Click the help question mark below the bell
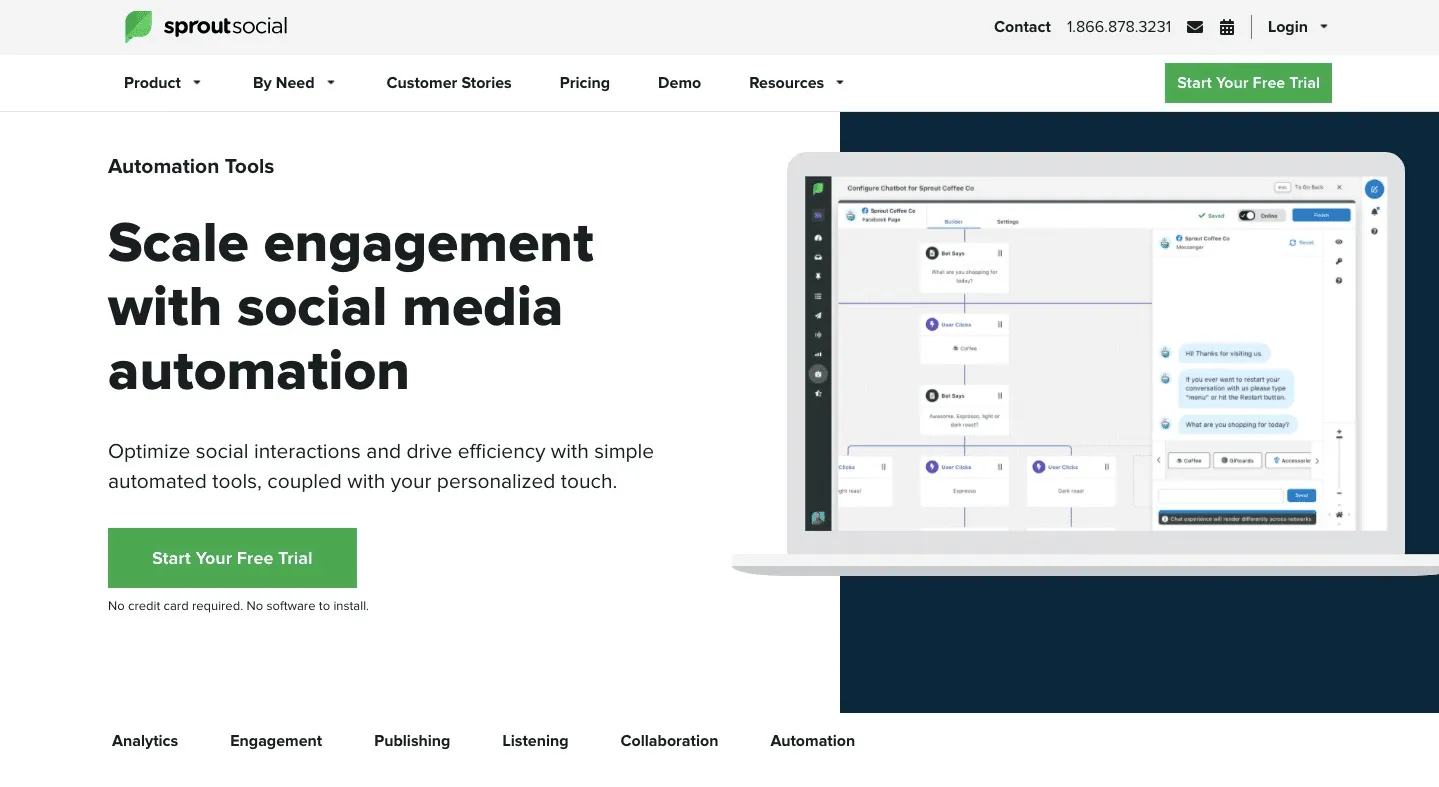The height and width of the screenshot is (787, 1439). click(x=1375, y=232)
